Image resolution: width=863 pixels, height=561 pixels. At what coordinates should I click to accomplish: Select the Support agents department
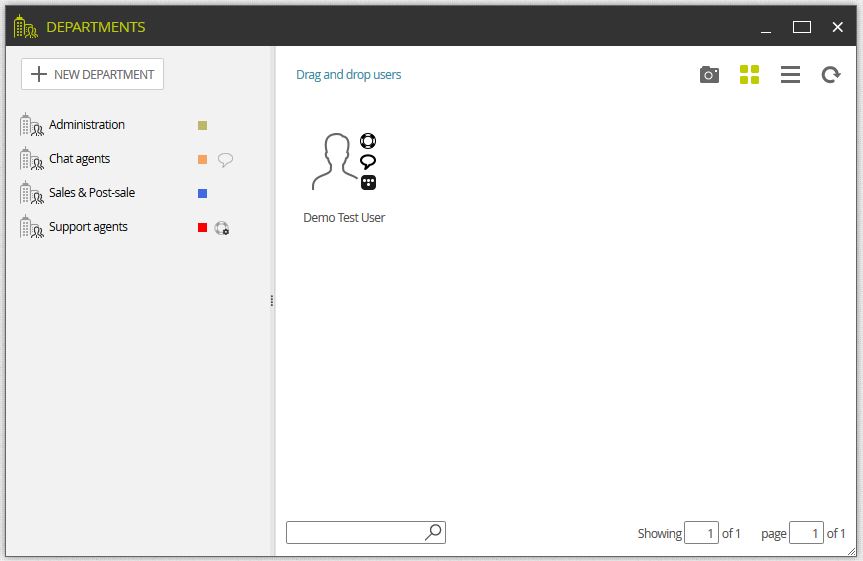[x=88, y=227]
